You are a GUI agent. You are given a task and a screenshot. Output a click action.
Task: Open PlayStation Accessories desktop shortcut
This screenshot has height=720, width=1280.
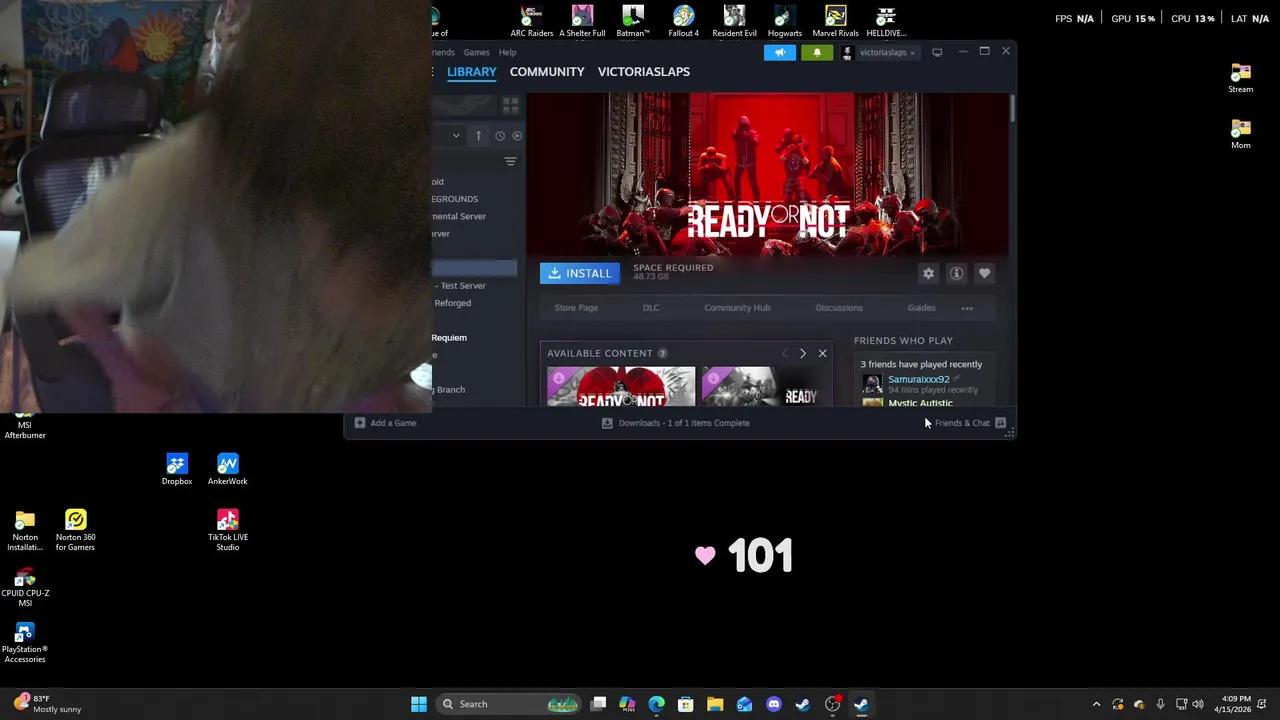tap(25, 643)
